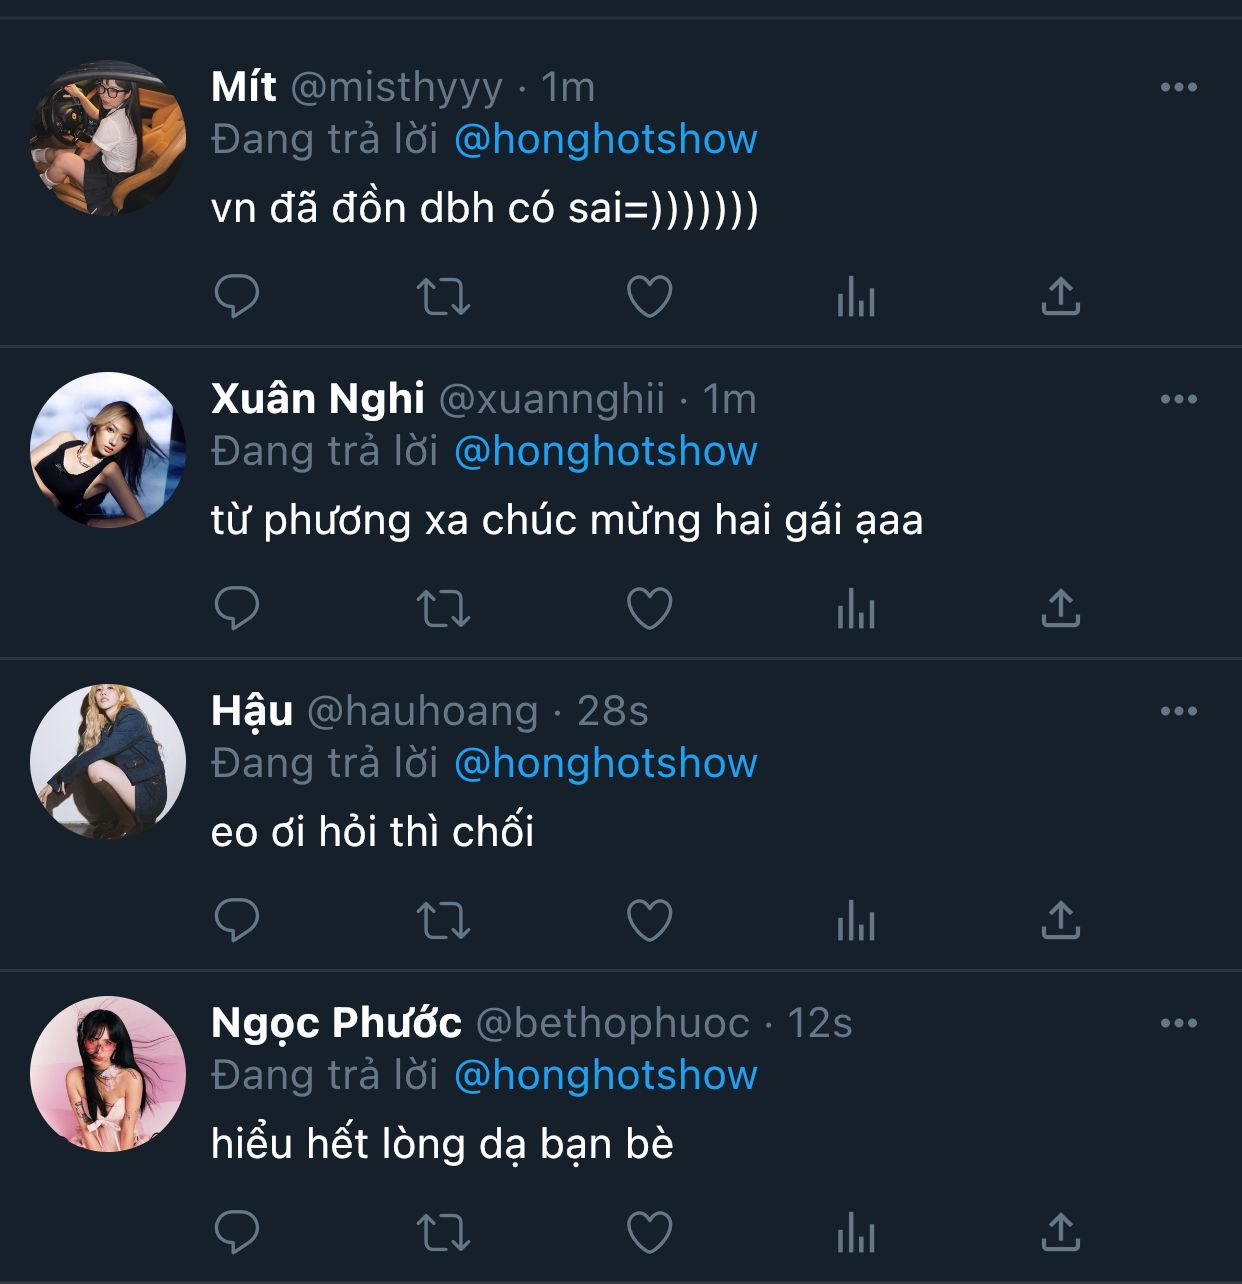Retweet Mít's reply
The image size is (1242, 1284).
pos(443,297)
